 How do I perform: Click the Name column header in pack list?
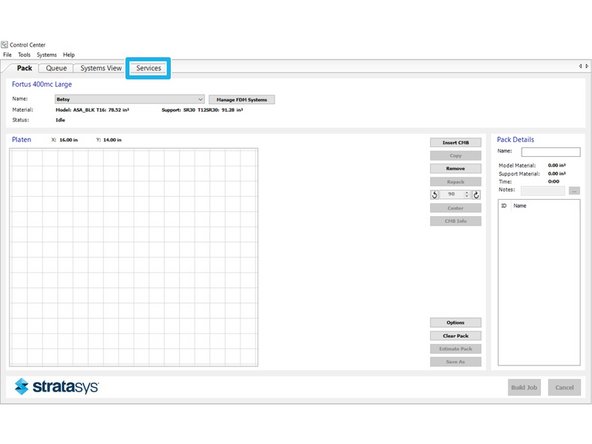[x=520, y=206]
